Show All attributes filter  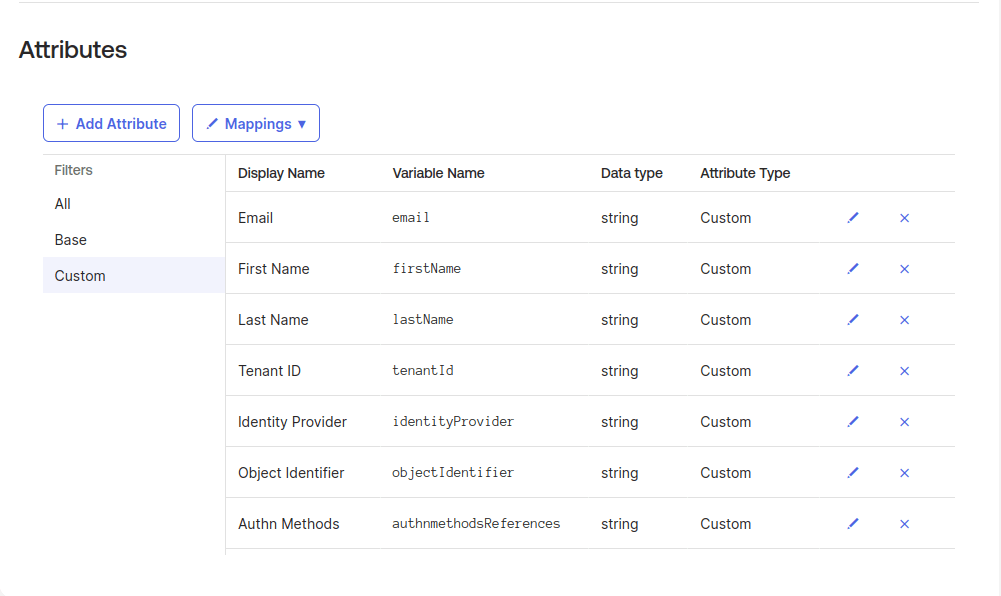(x=63, y=204)
